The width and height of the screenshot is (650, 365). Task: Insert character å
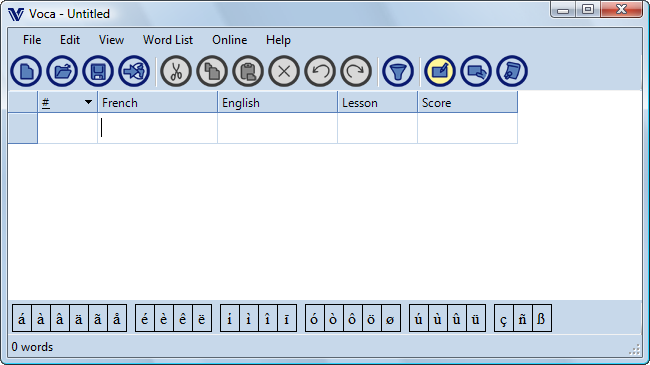pos(117,319)
